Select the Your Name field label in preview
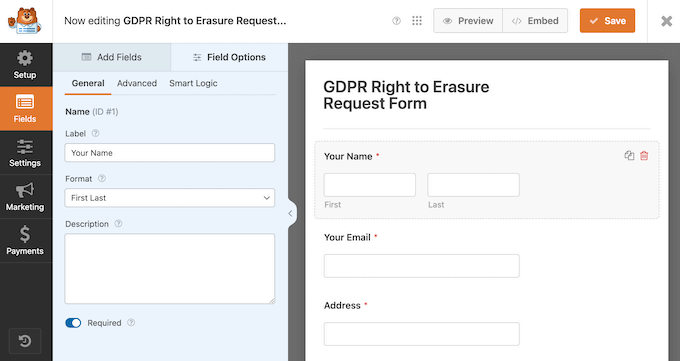 point(348,157)
